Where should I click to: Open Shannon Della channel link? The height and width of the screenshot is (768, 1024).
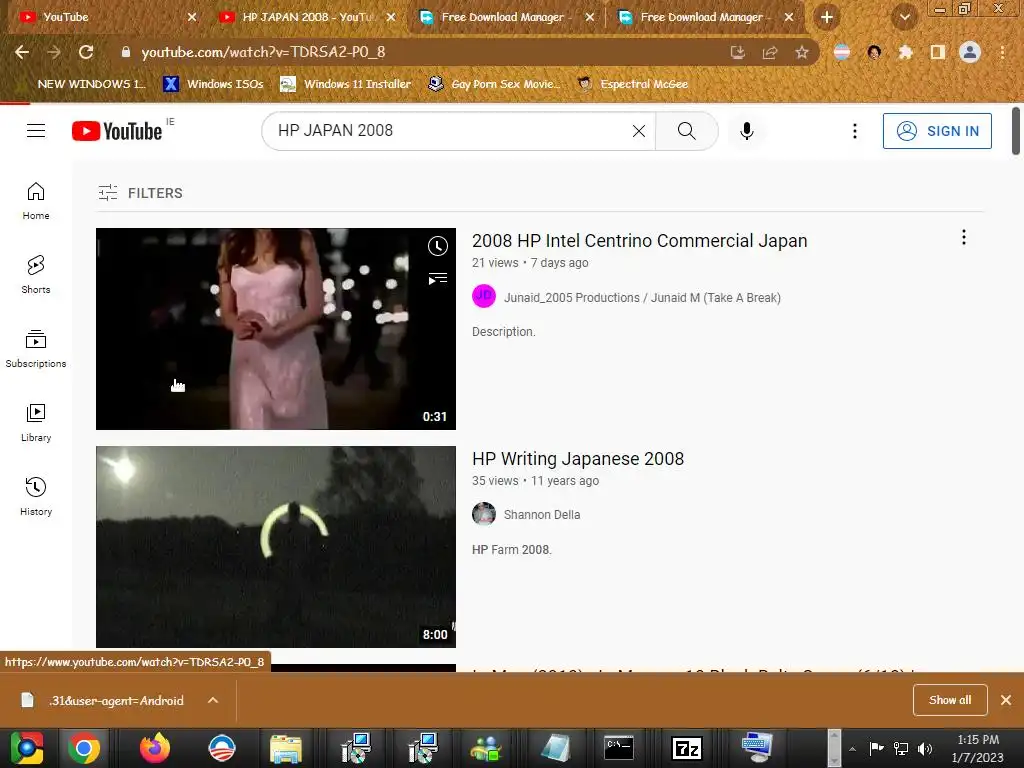(542, 515)
